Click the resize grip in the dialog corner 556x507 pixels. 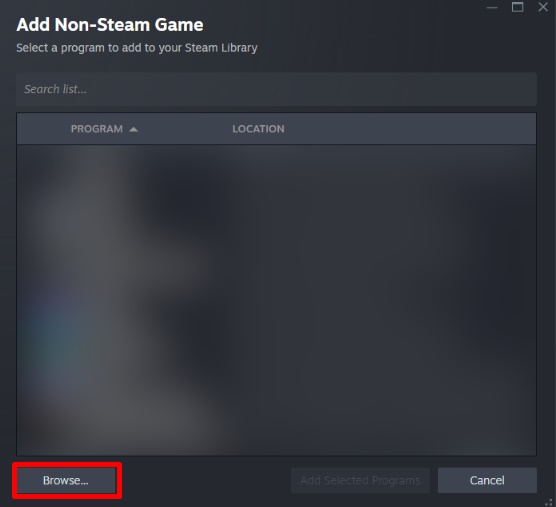[549, 502]
